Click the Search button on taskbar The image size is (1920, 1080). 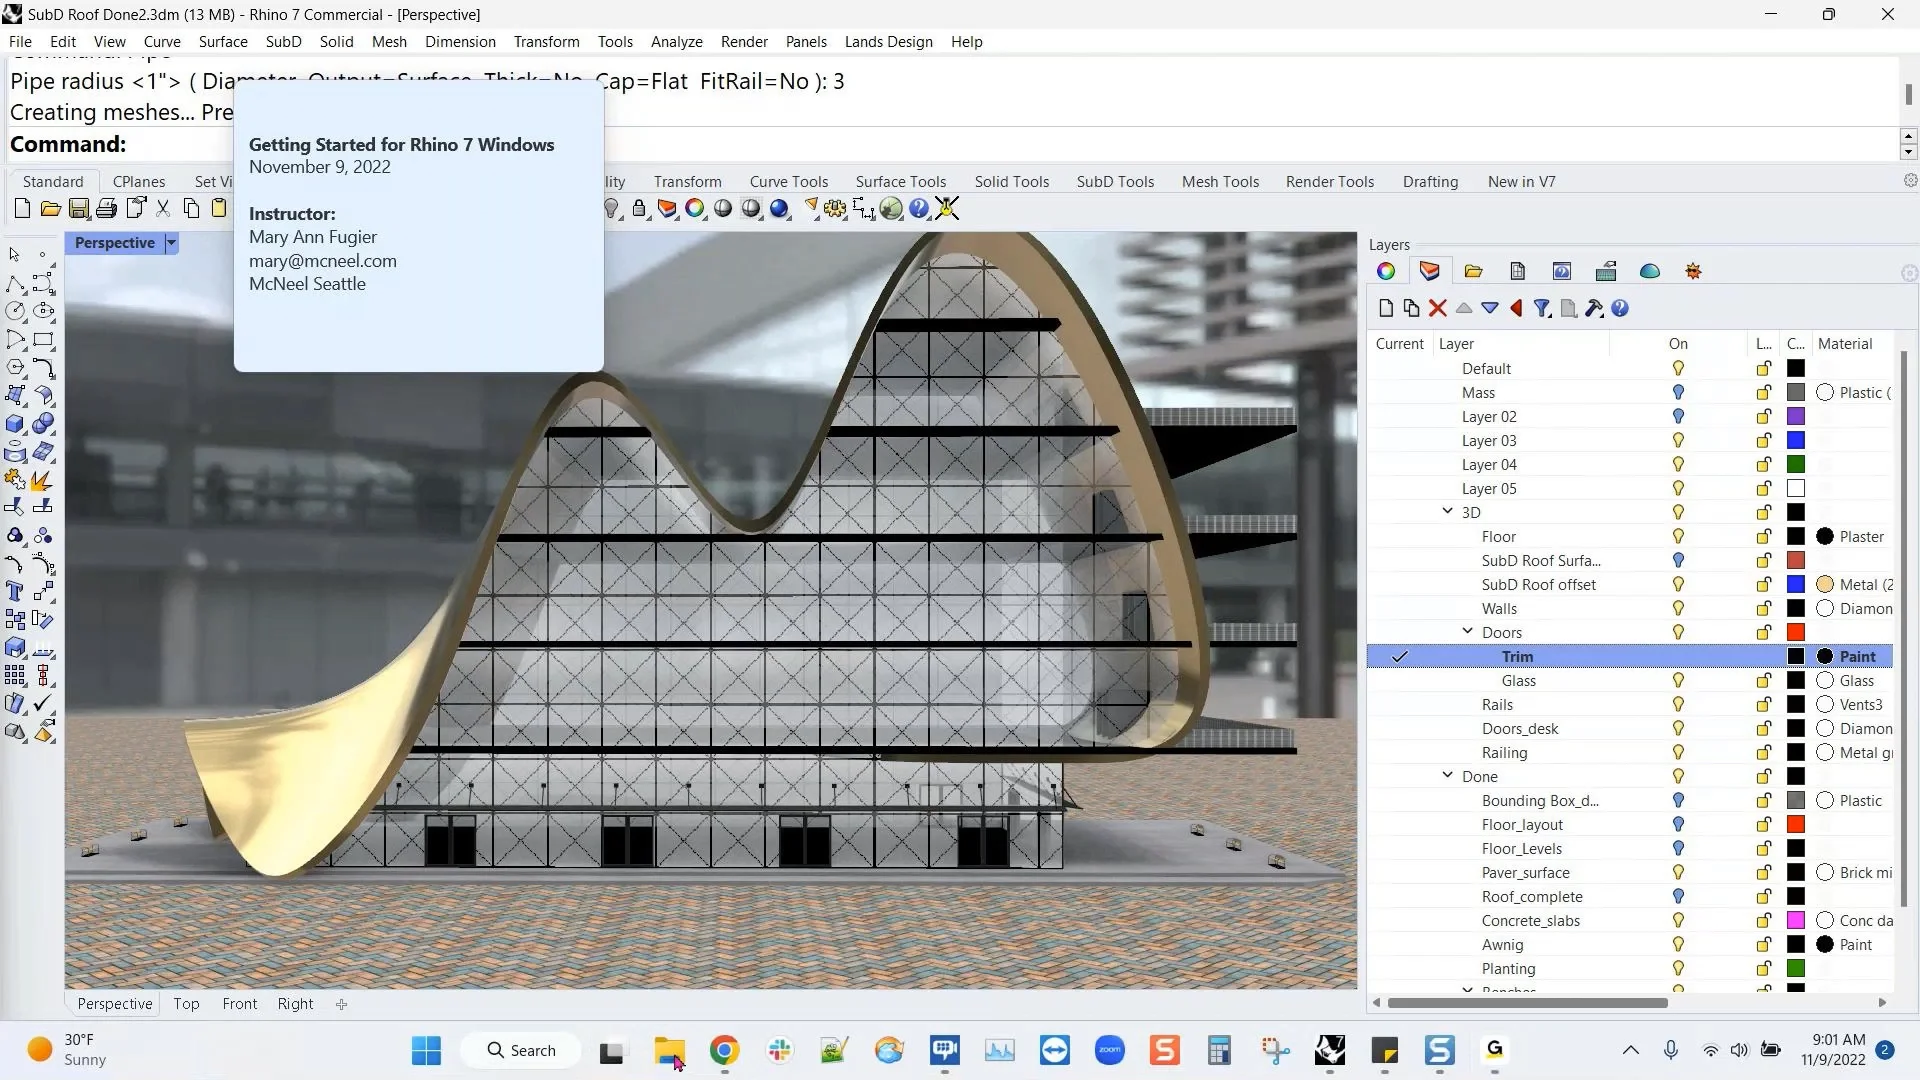click(520, 1050)
